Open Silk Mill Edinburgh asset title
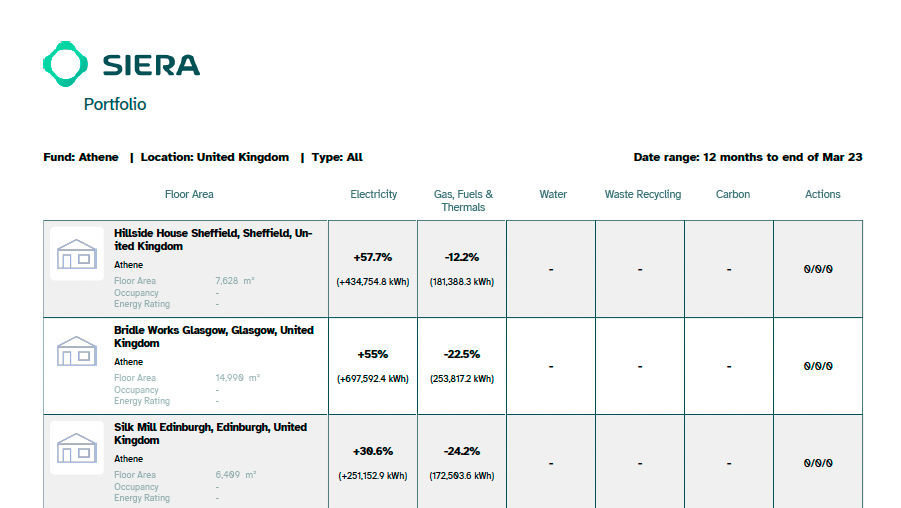 [210, 433]
